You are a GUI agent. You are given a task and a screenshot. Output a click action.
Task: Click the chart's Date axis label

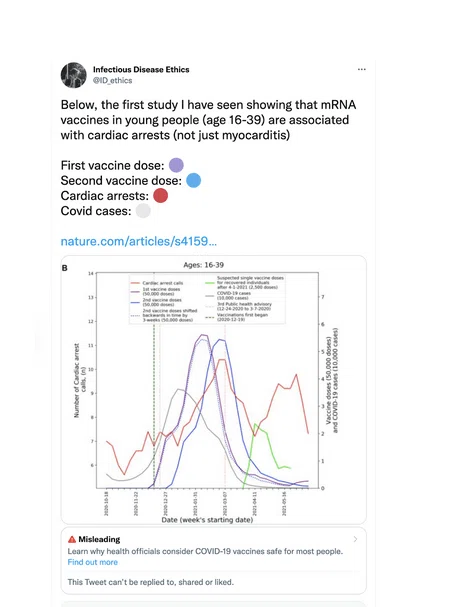(207, 520)
